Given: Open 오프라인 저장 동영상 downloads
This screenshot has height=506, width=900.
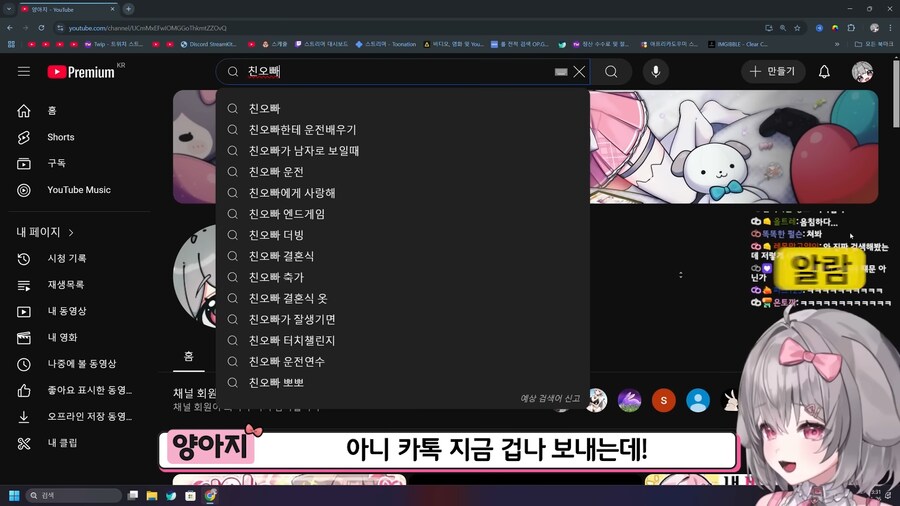Looking at the screenshot, I should (79, 417).
